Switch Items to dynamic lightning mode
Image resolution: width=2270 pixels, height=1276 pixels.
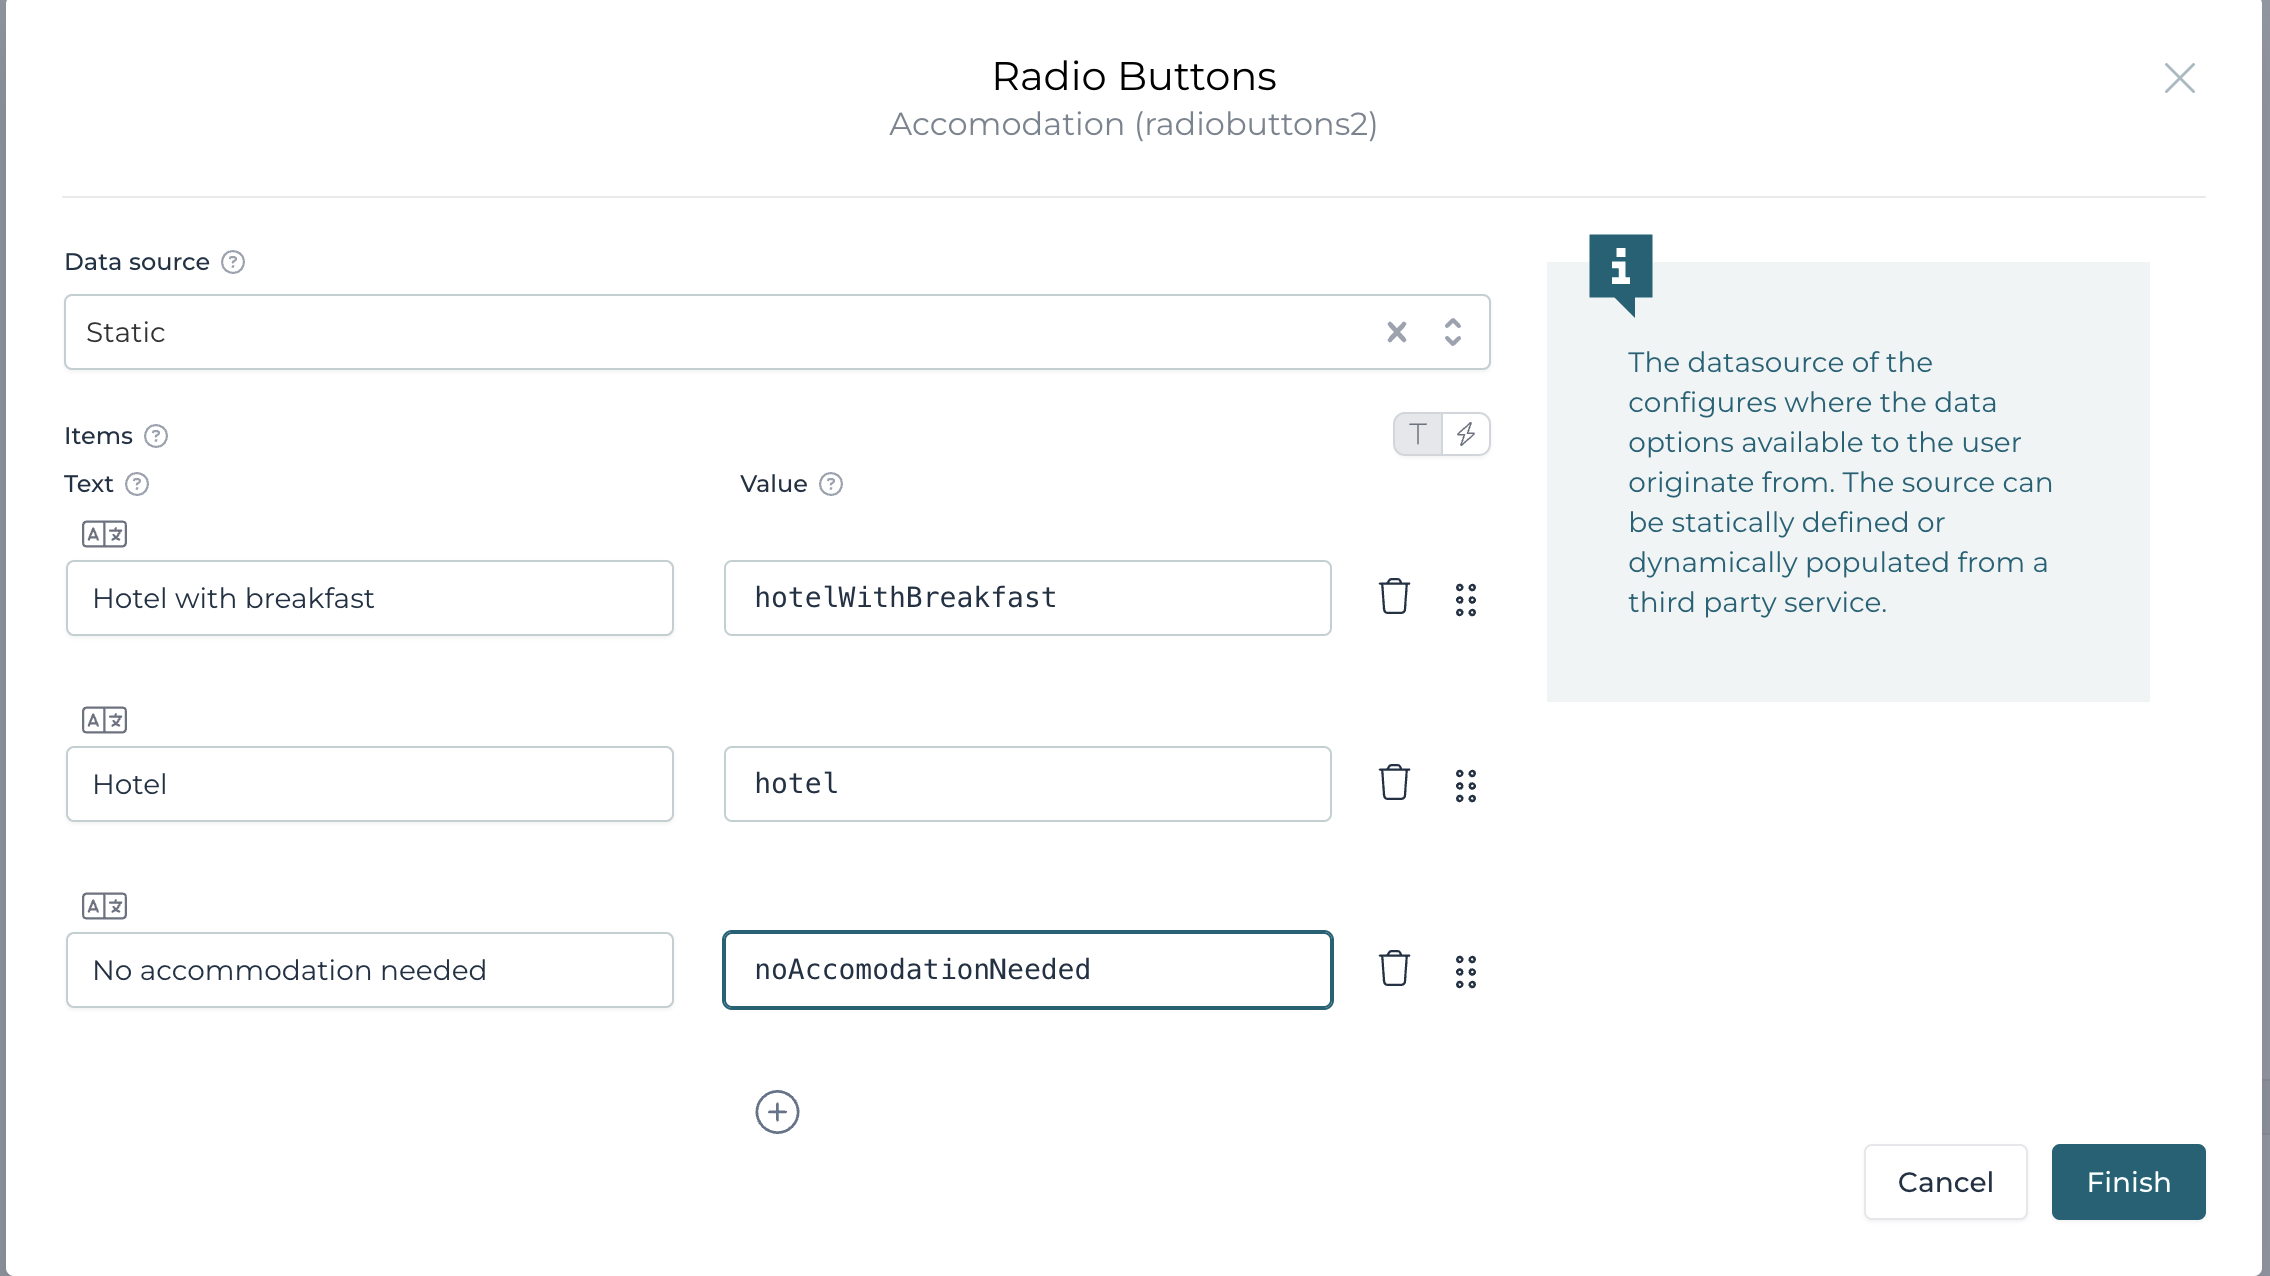pos(1466,434)
